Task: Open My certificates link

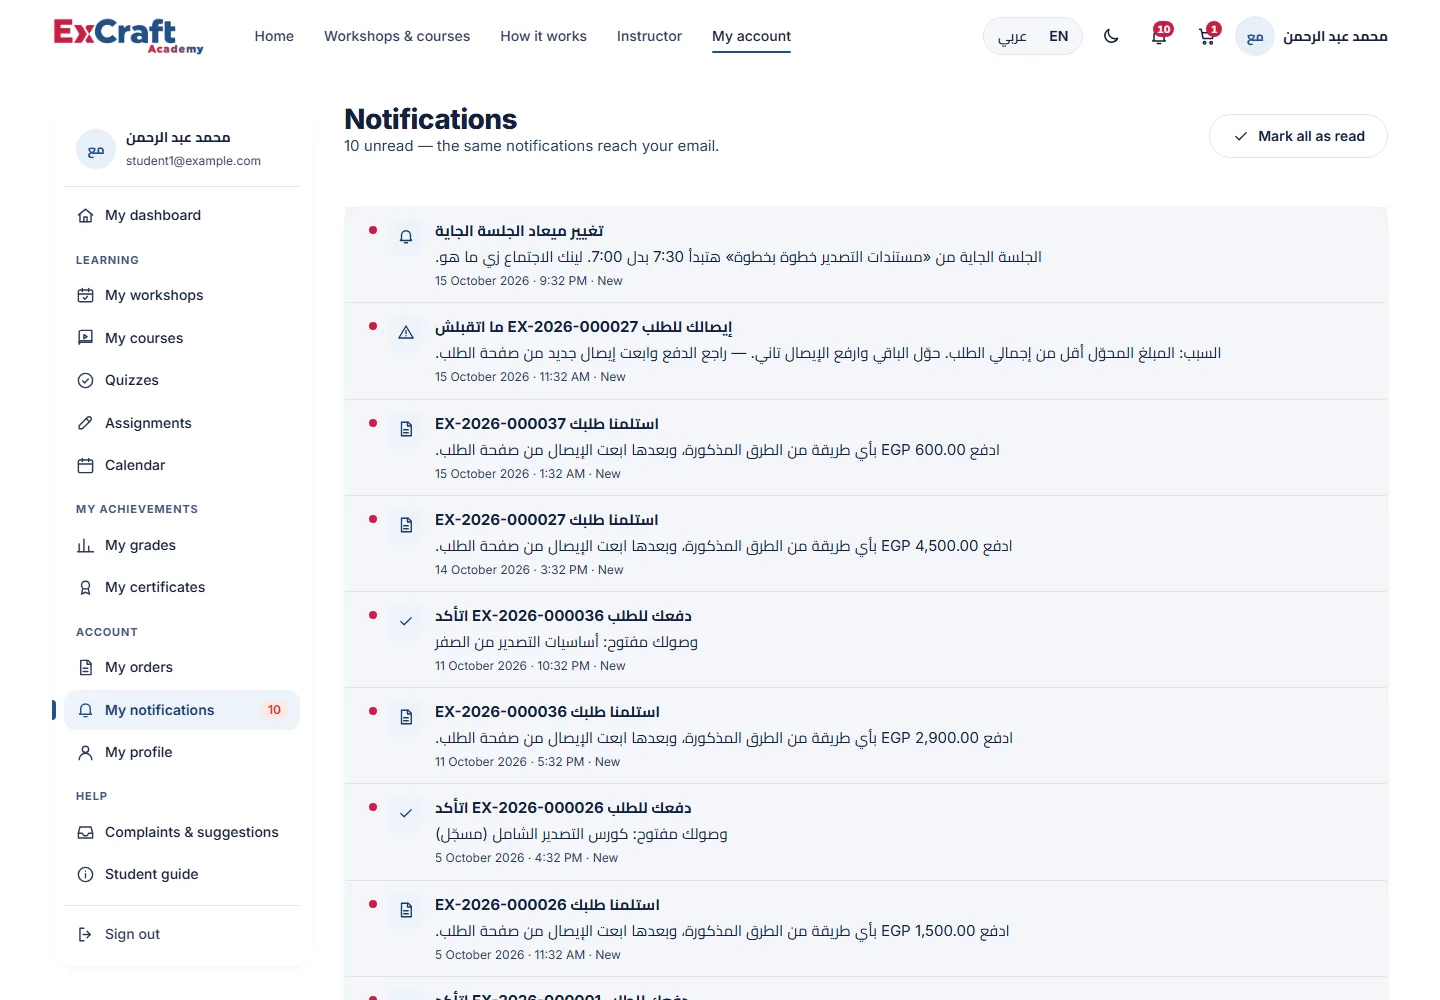Action: click(182, 587)
